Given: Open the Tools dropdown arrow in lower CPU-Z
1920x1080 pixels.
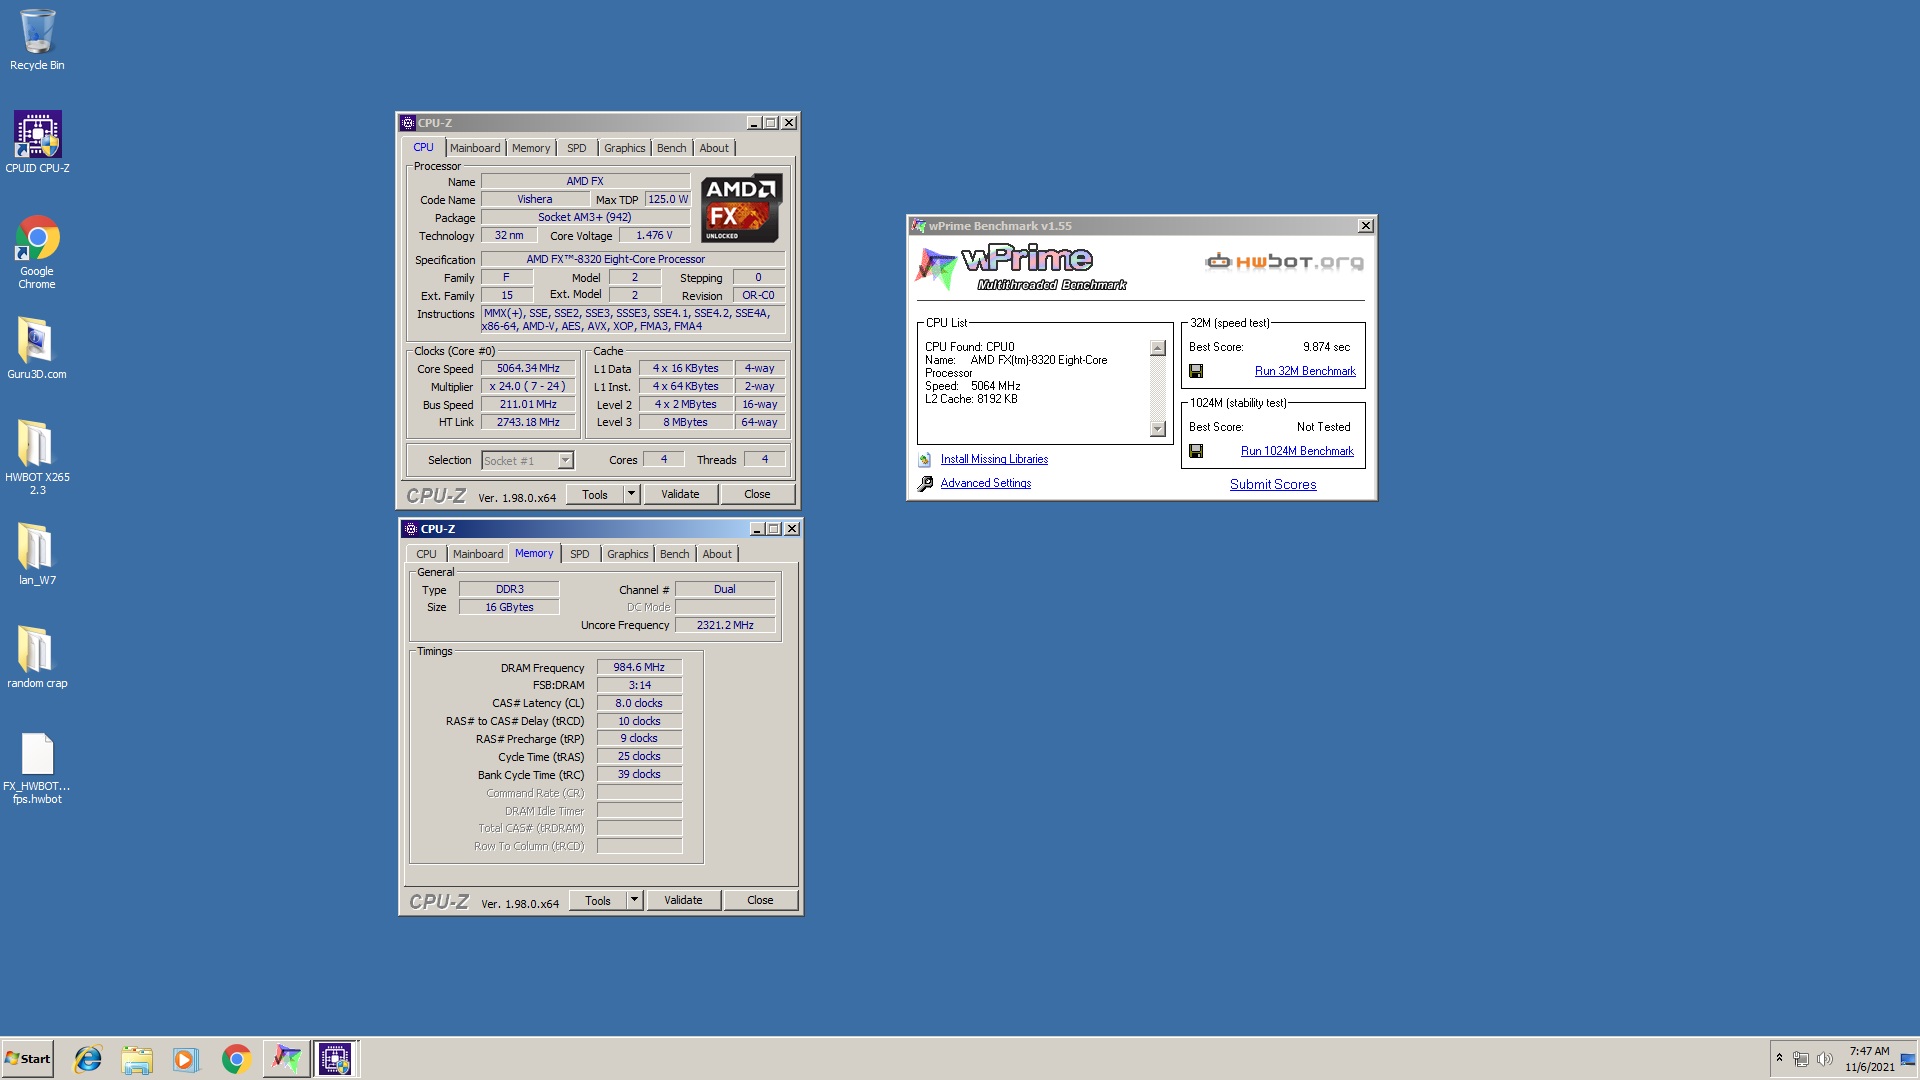Looking at the screenshot, I should (634, 900).
